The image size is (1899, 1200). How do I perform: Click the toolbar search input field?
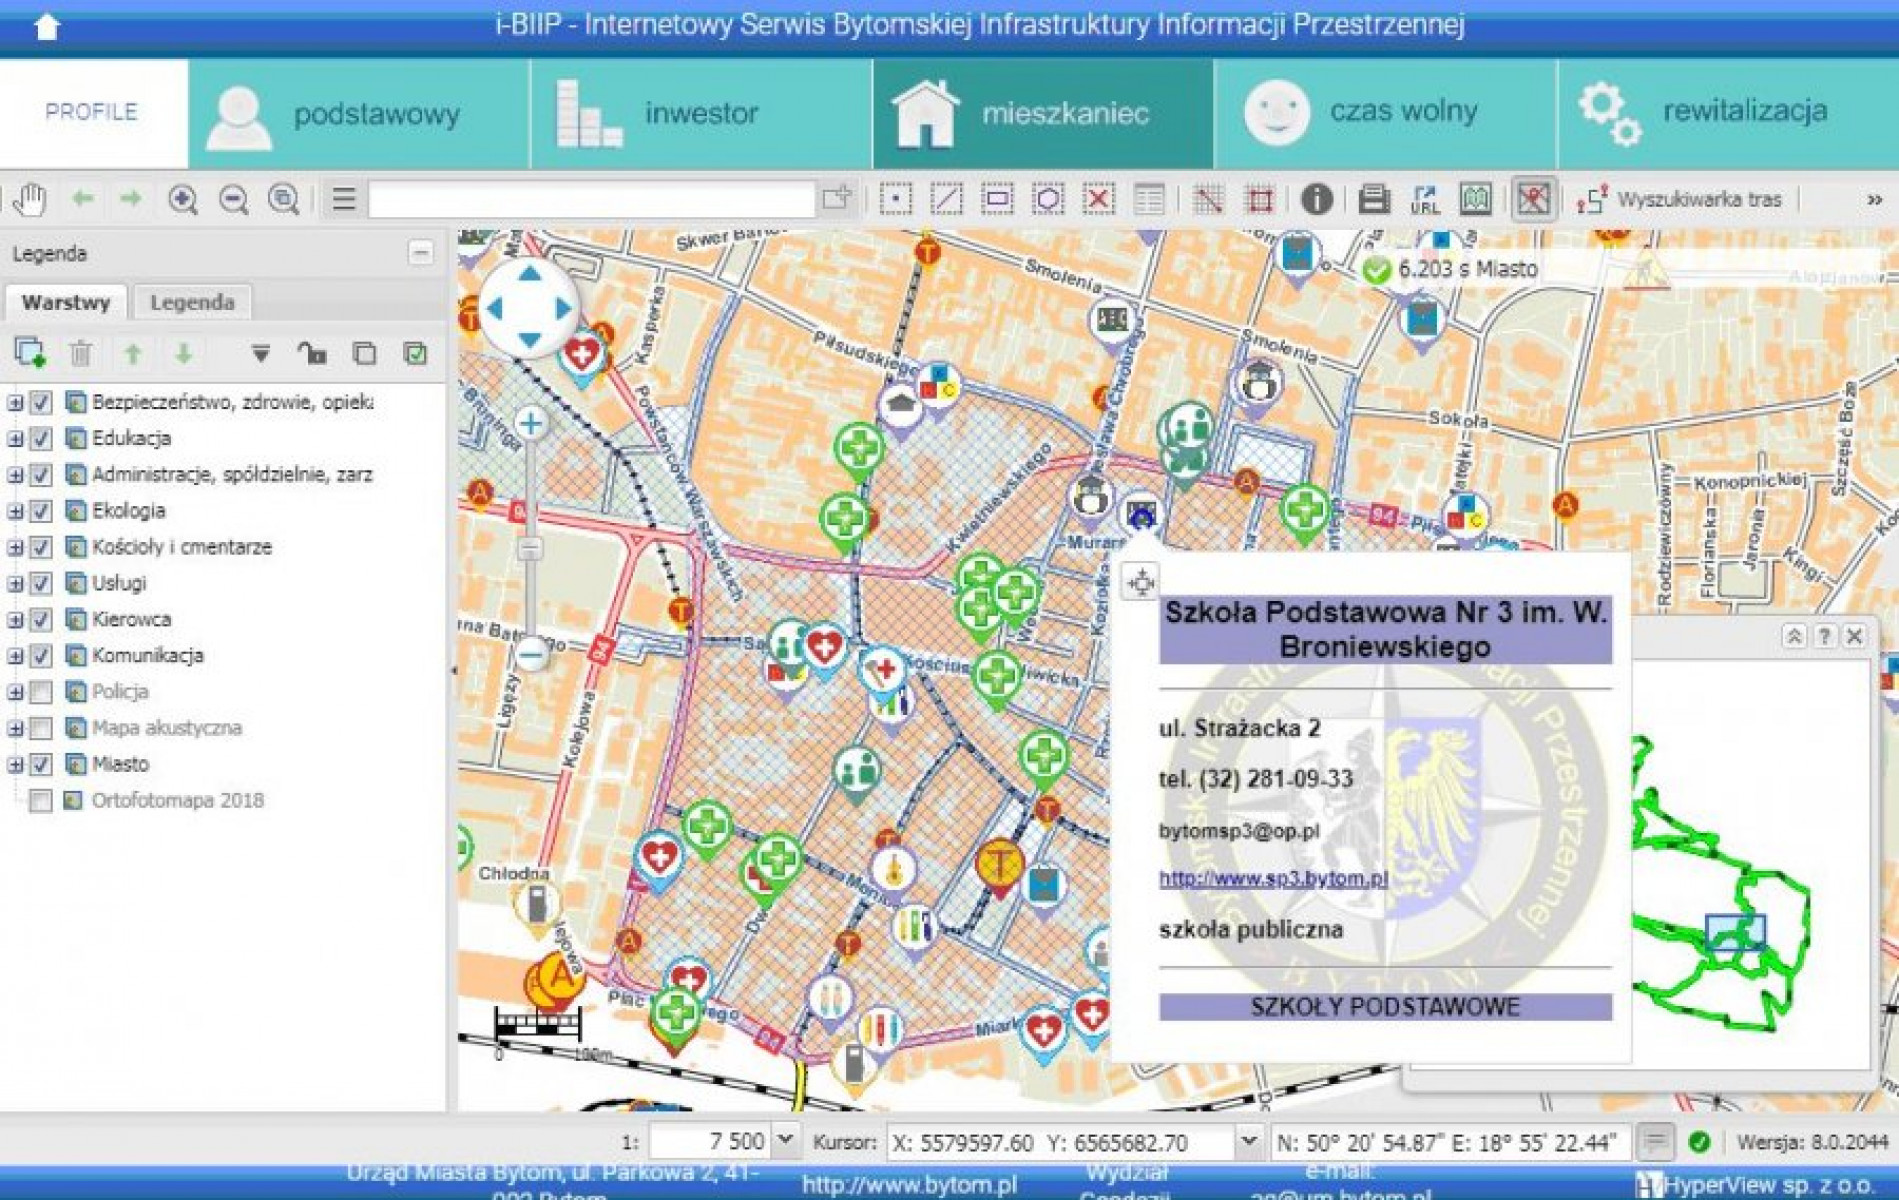coord(591,199)
